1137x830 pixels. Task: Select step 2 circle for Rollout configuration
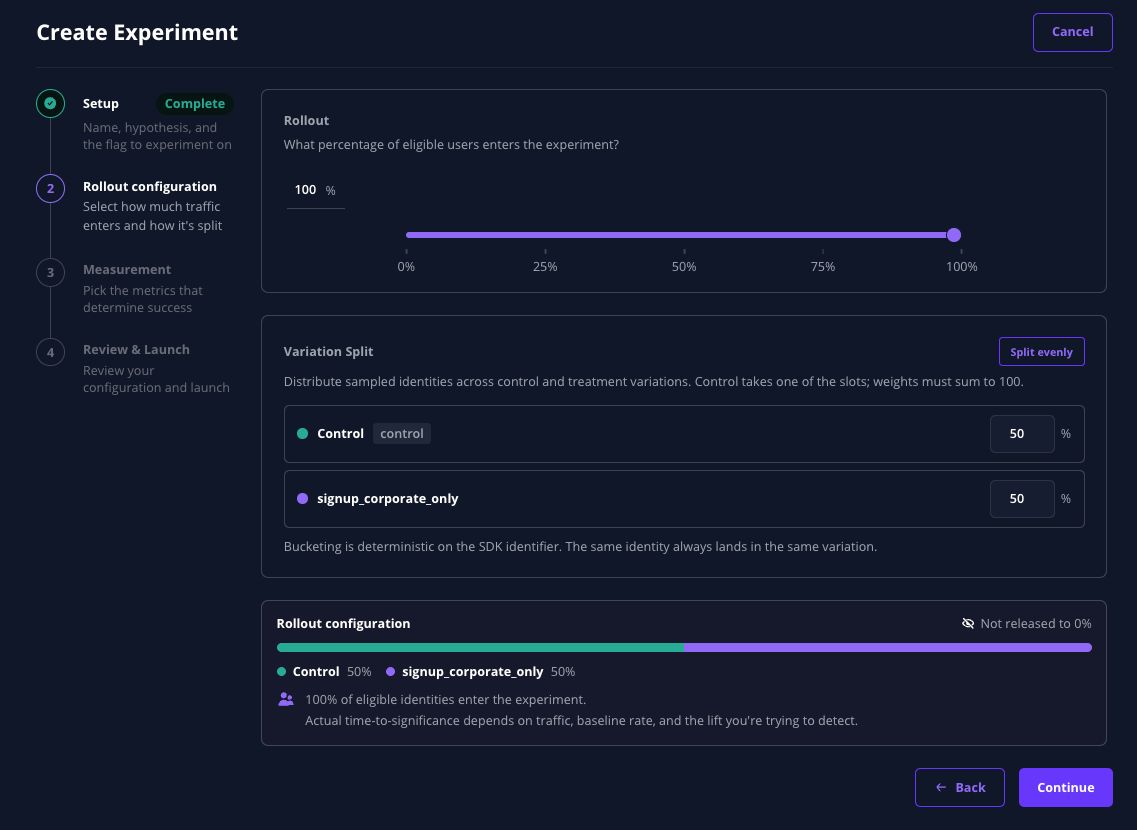coord(50,188)
